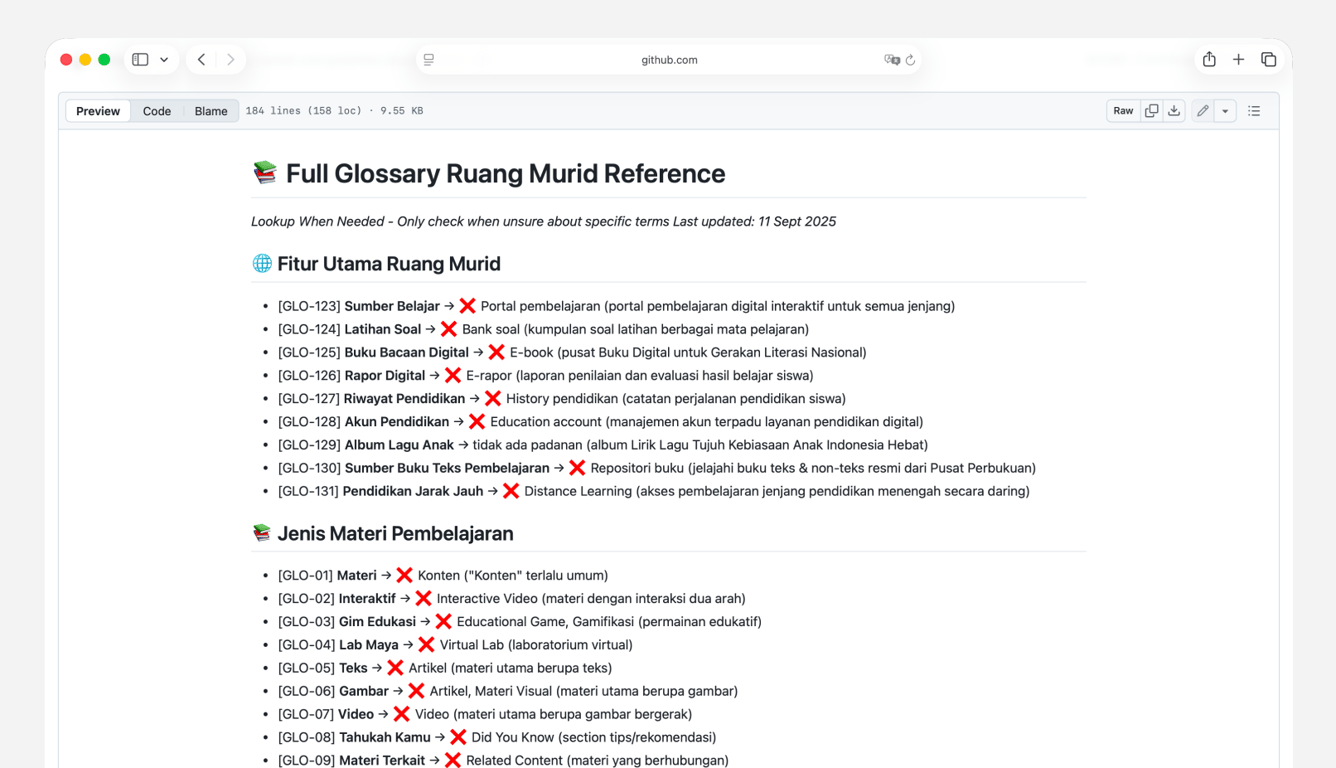Select the Preview tab
Screen dimensions: 1336x768
pyautogui.click(x=97, y=111)
